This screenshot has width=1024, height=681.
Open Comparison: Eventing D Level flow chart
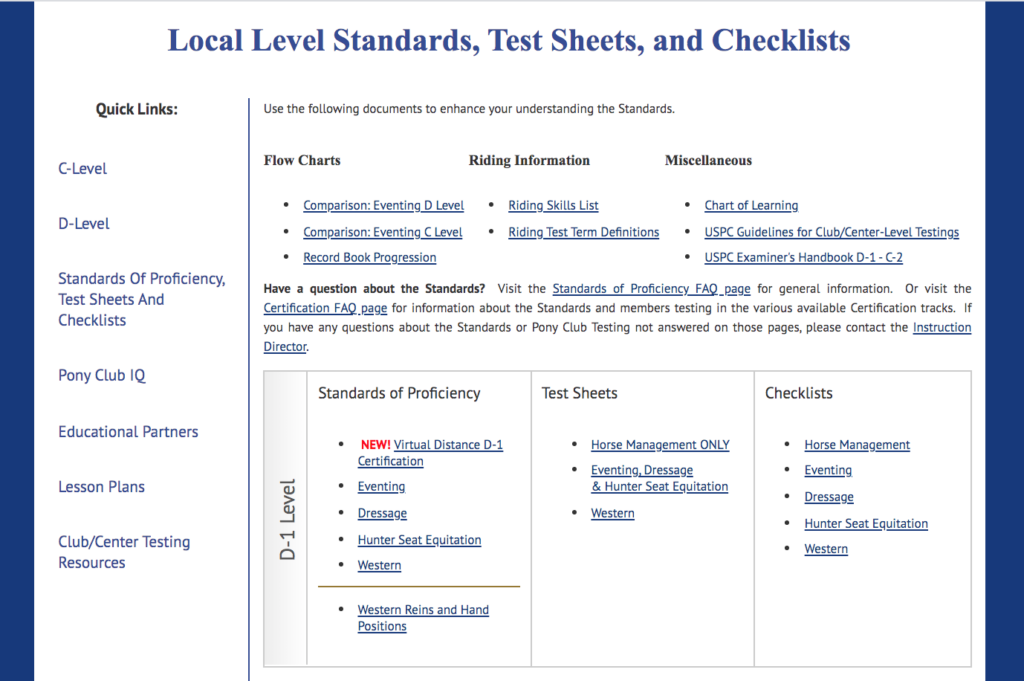[383, 205]
